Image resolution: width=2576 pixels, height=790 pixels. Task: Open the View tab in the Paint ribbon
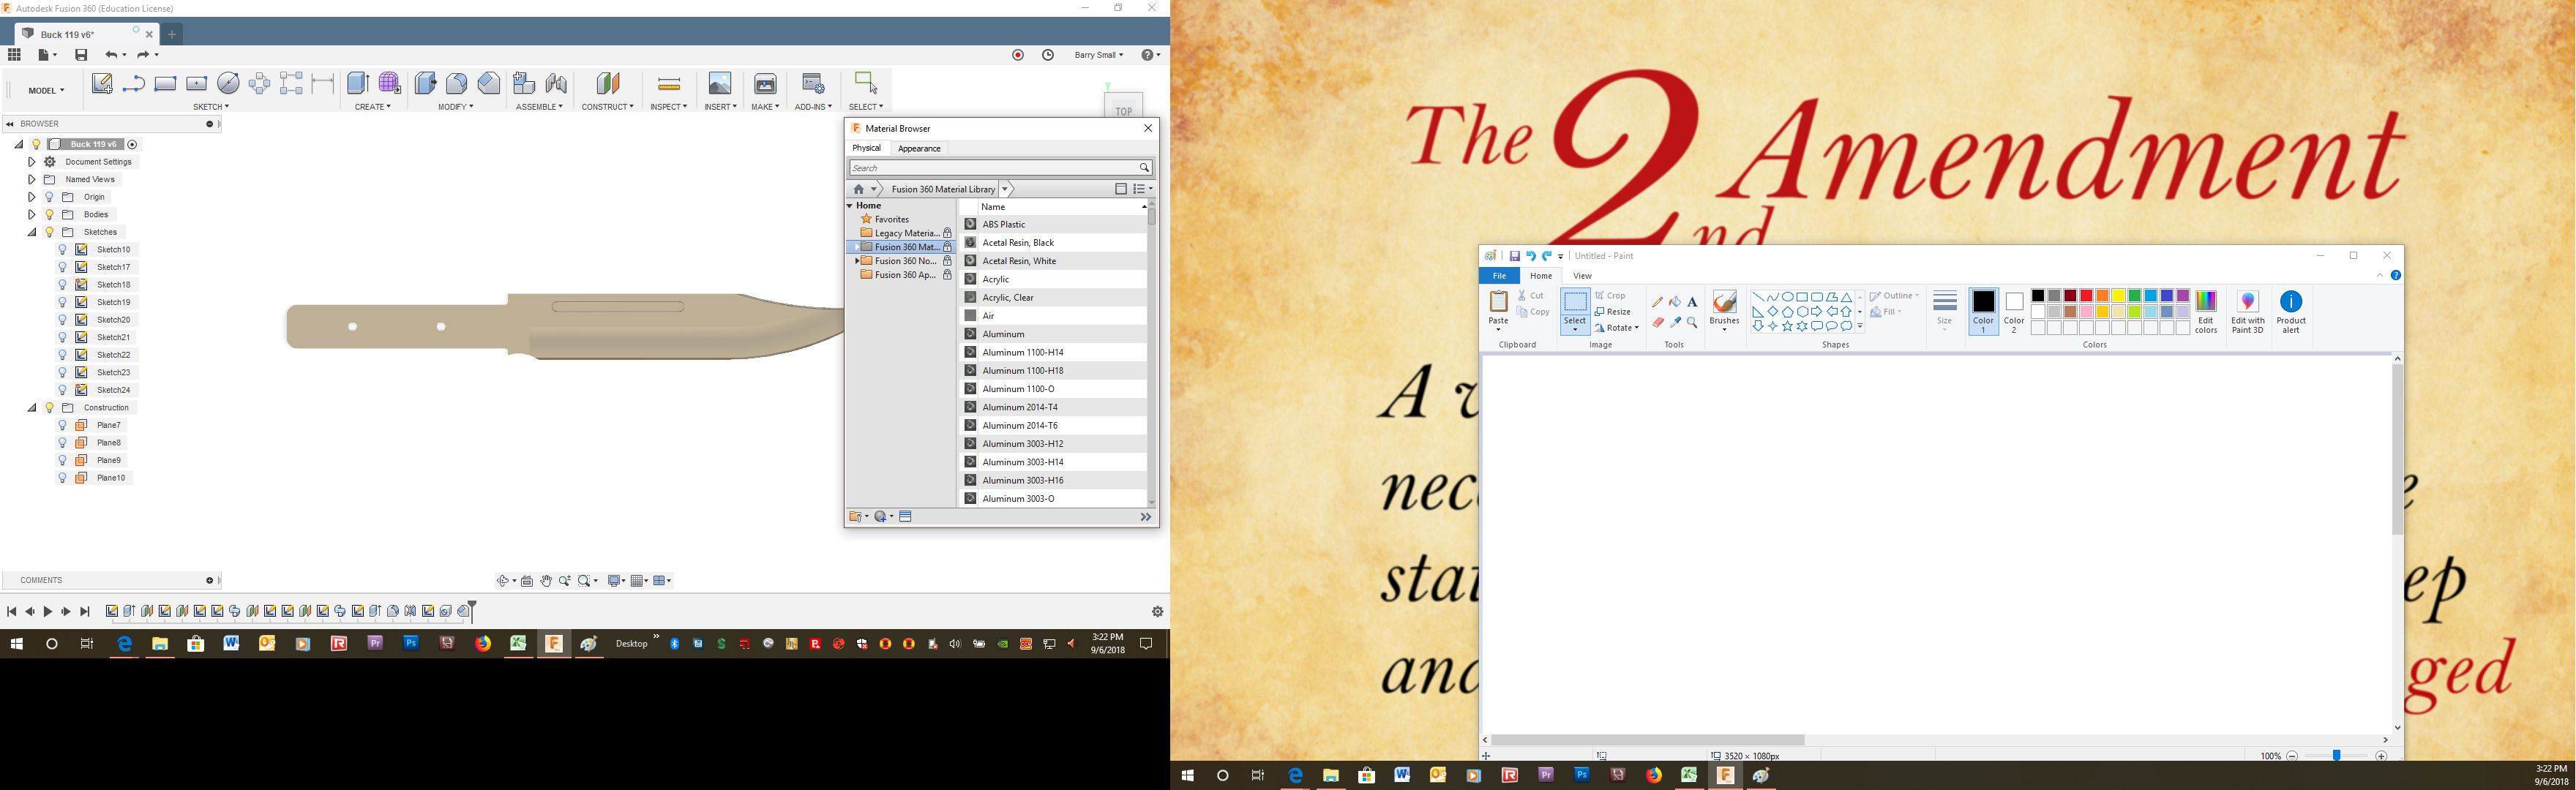(x=1582, y=276)
